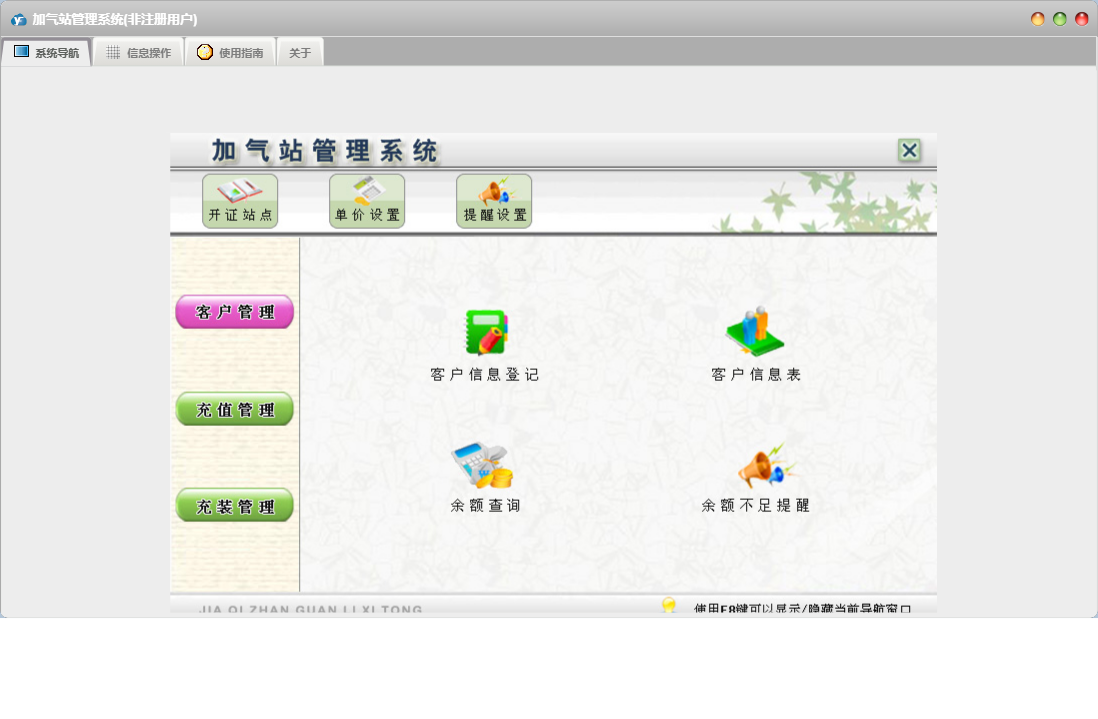This screenshot has width=1098, height=719.
Task: Click the orange minimize window button
Action: (x=1038, y=19)
